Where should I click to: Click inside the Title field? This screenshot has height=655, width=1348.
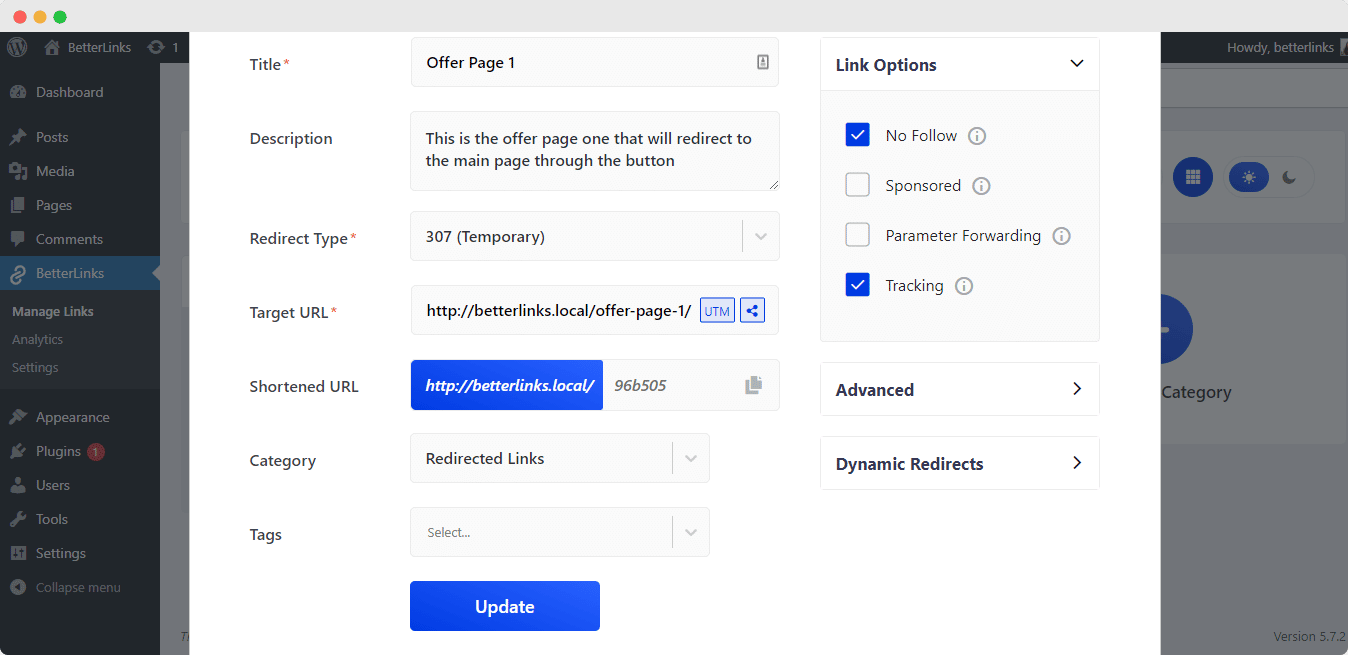[560, 63]
